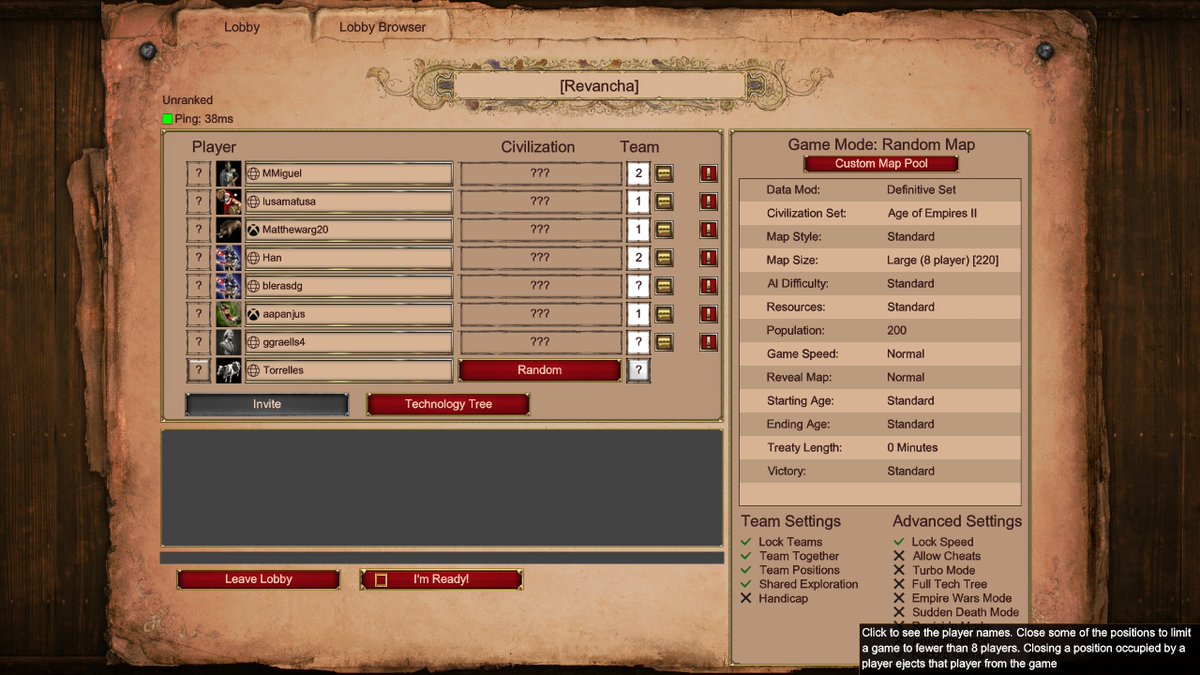Viewport: 1200px width, 675px height.
Task: Click the chat icon in aapanjus's row
Action: pos(664,314)
